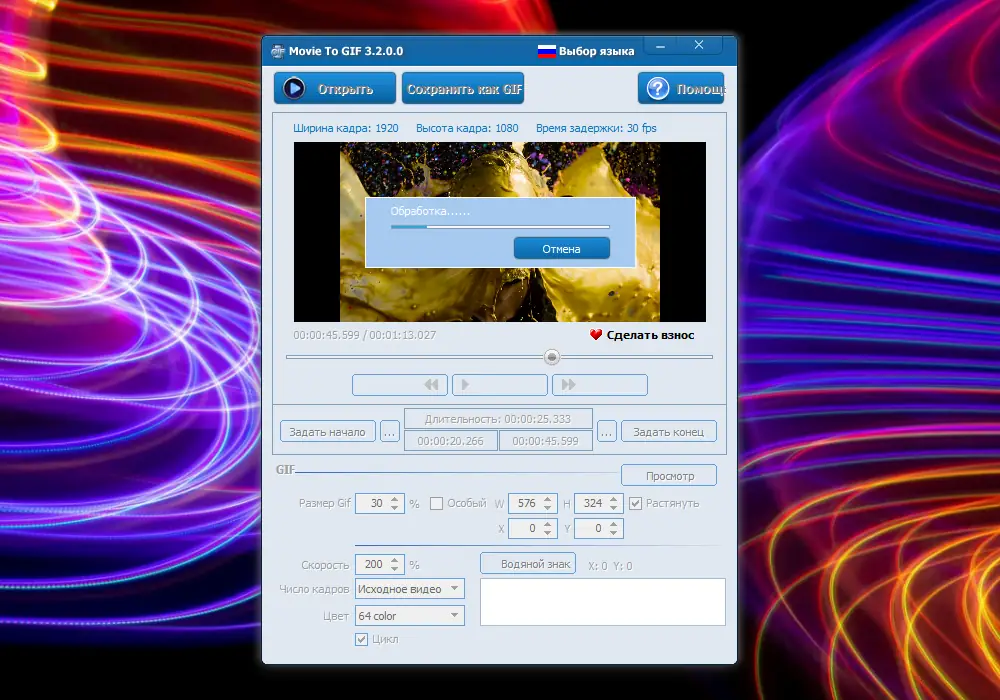Viewport: 1000px width, 700px height.
Task: Open the Помощь help button
Action: point(681,89)
